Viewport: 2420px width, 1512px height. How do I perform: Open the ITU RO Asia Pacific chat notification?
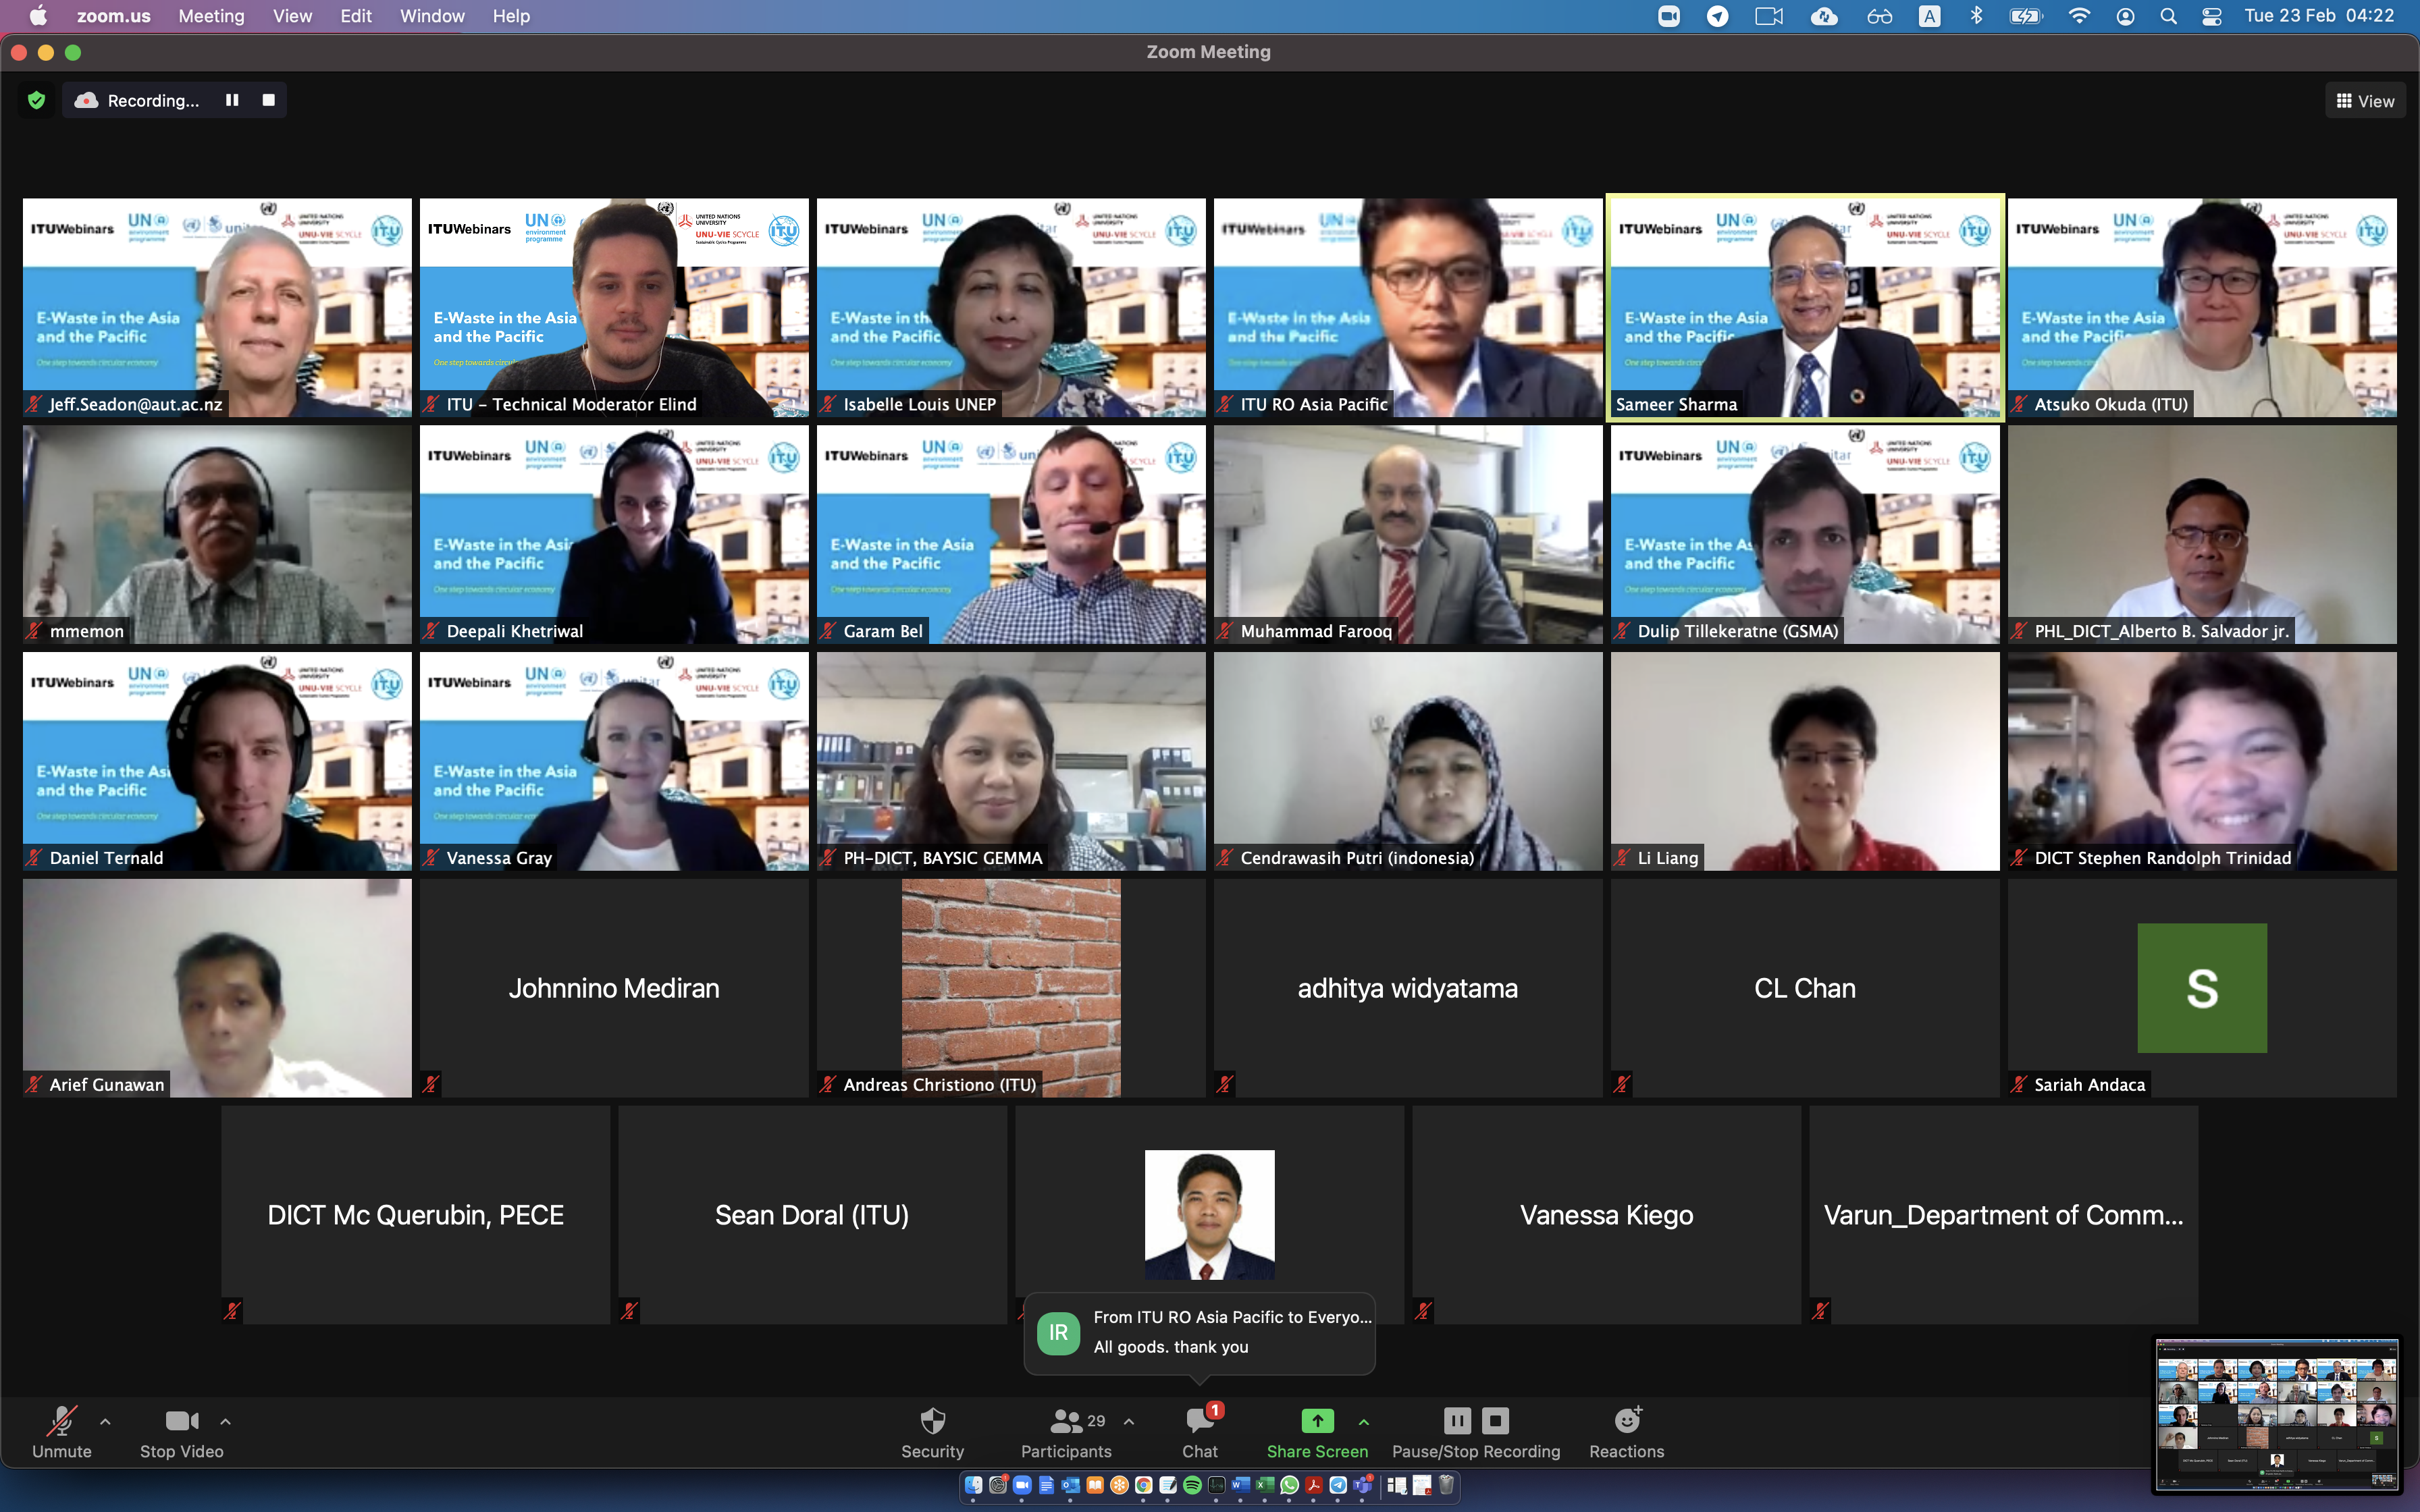[x=1199, y=1333]
